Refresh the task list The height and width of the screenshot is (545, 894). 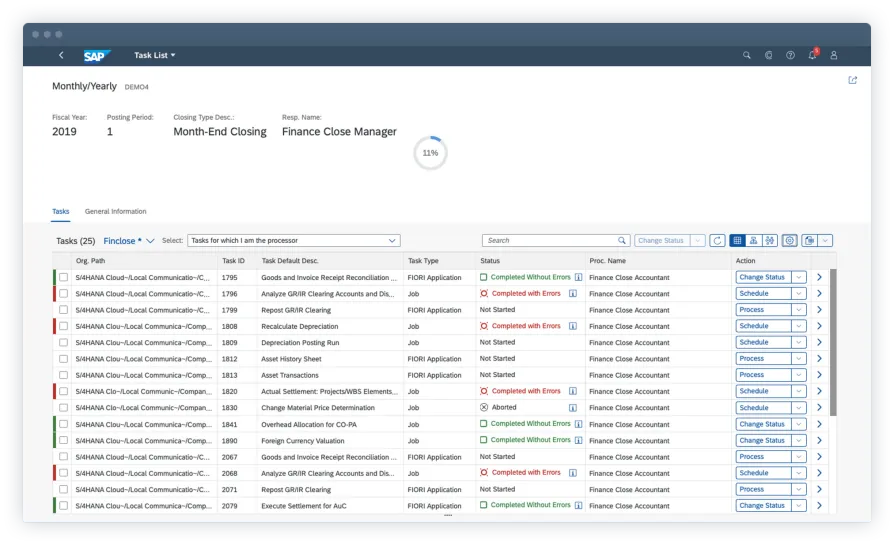717,241
